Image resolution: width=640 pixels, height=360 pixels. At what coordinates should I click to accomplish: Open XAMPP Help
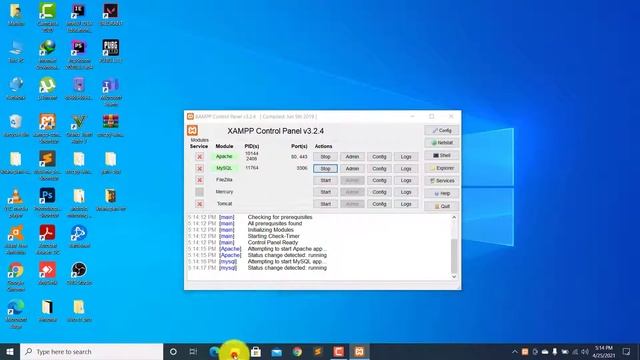[x=442, y=193]
